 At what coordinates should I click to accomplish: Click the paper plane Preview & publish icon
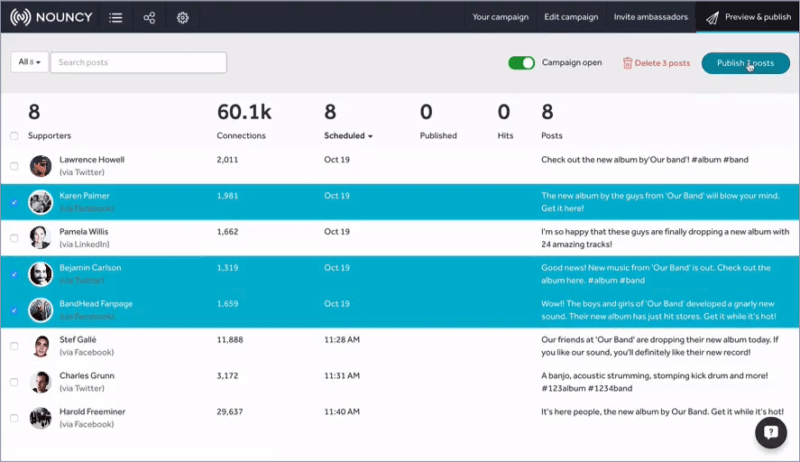tap(712, 17)
